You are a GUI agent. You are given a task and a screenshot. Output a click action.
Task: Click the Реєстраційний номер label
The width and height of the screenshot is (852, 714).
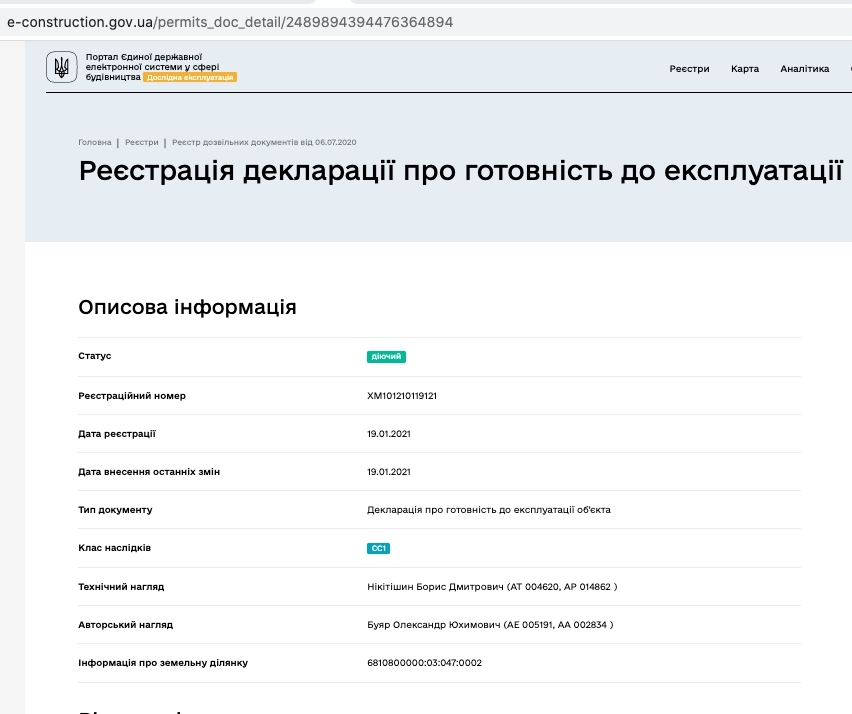tap(132, 396)
